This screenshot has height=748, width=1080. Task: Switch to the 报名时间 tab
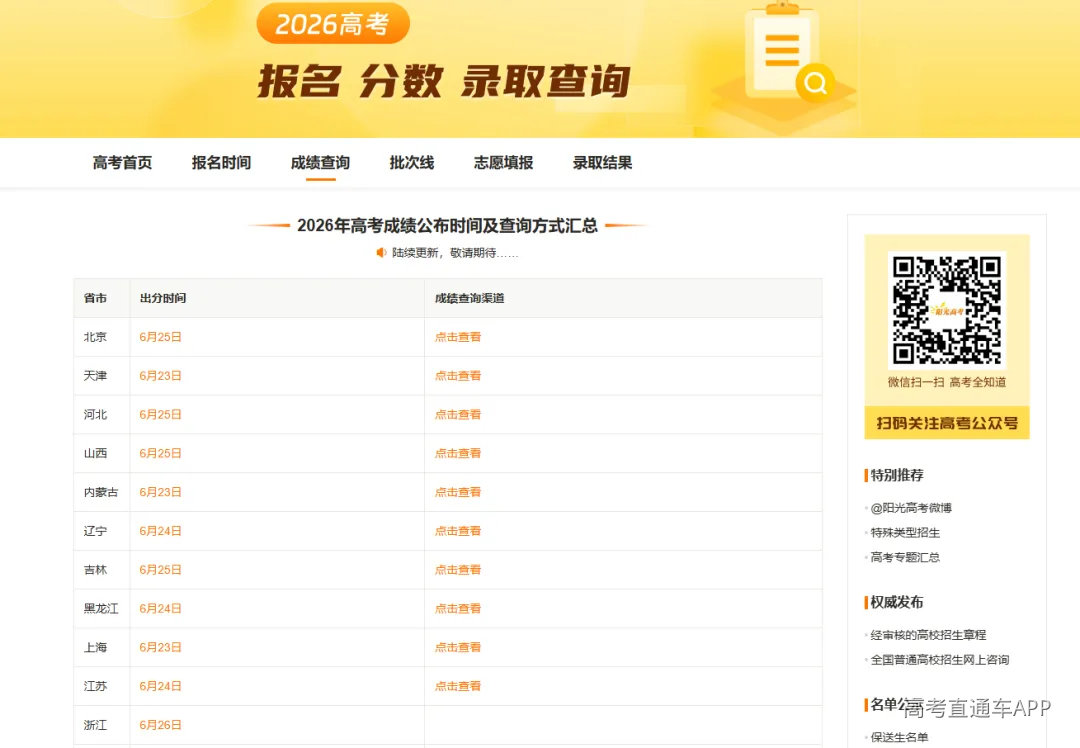coord(221,163)
